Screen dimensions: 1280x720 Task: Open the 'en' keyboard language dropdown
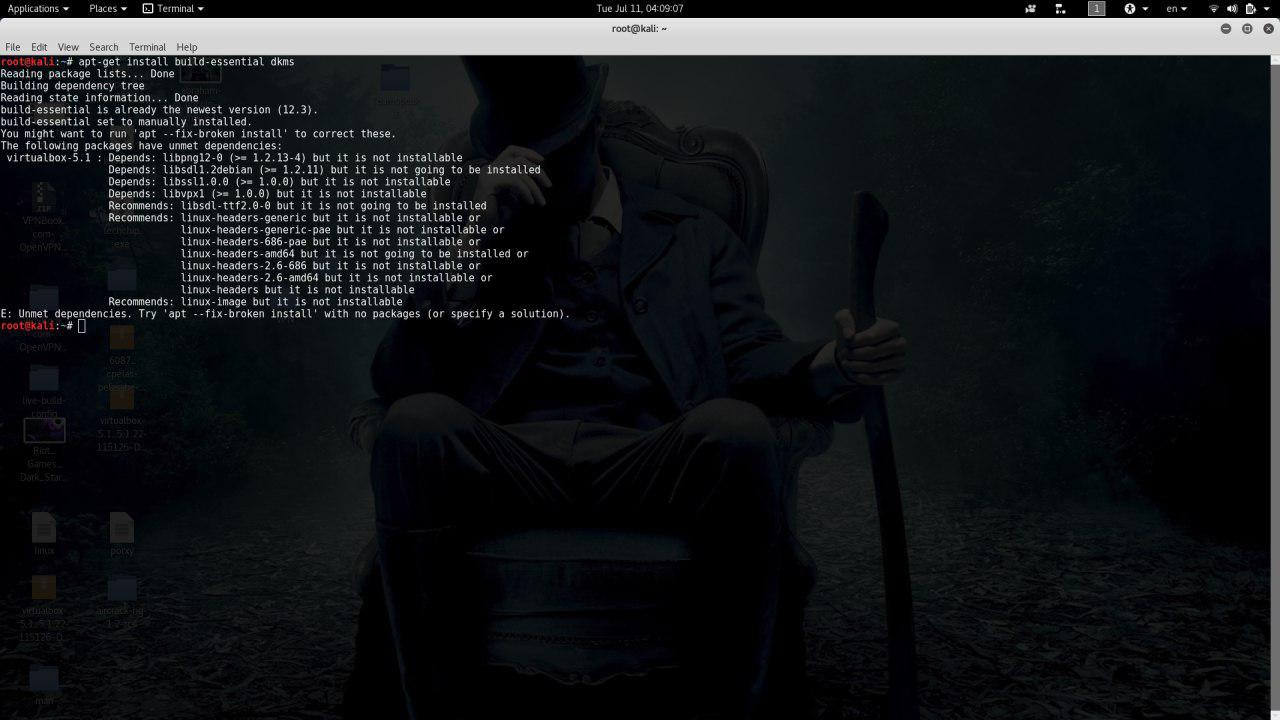(x=1176, y=9)
